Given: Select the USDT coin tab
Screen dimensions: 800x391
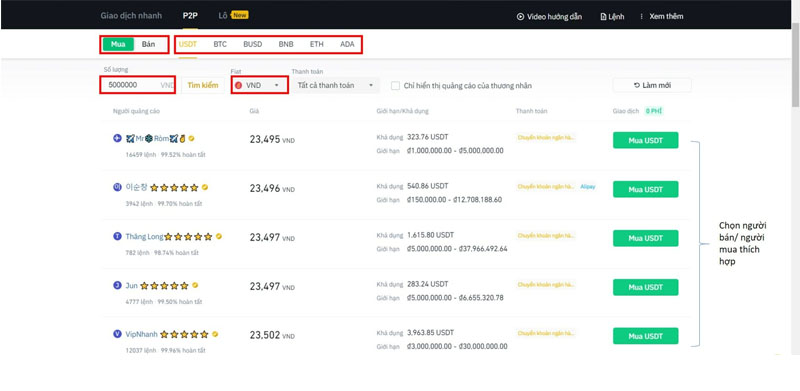Looking at the screenshot, I should point(188,44).
